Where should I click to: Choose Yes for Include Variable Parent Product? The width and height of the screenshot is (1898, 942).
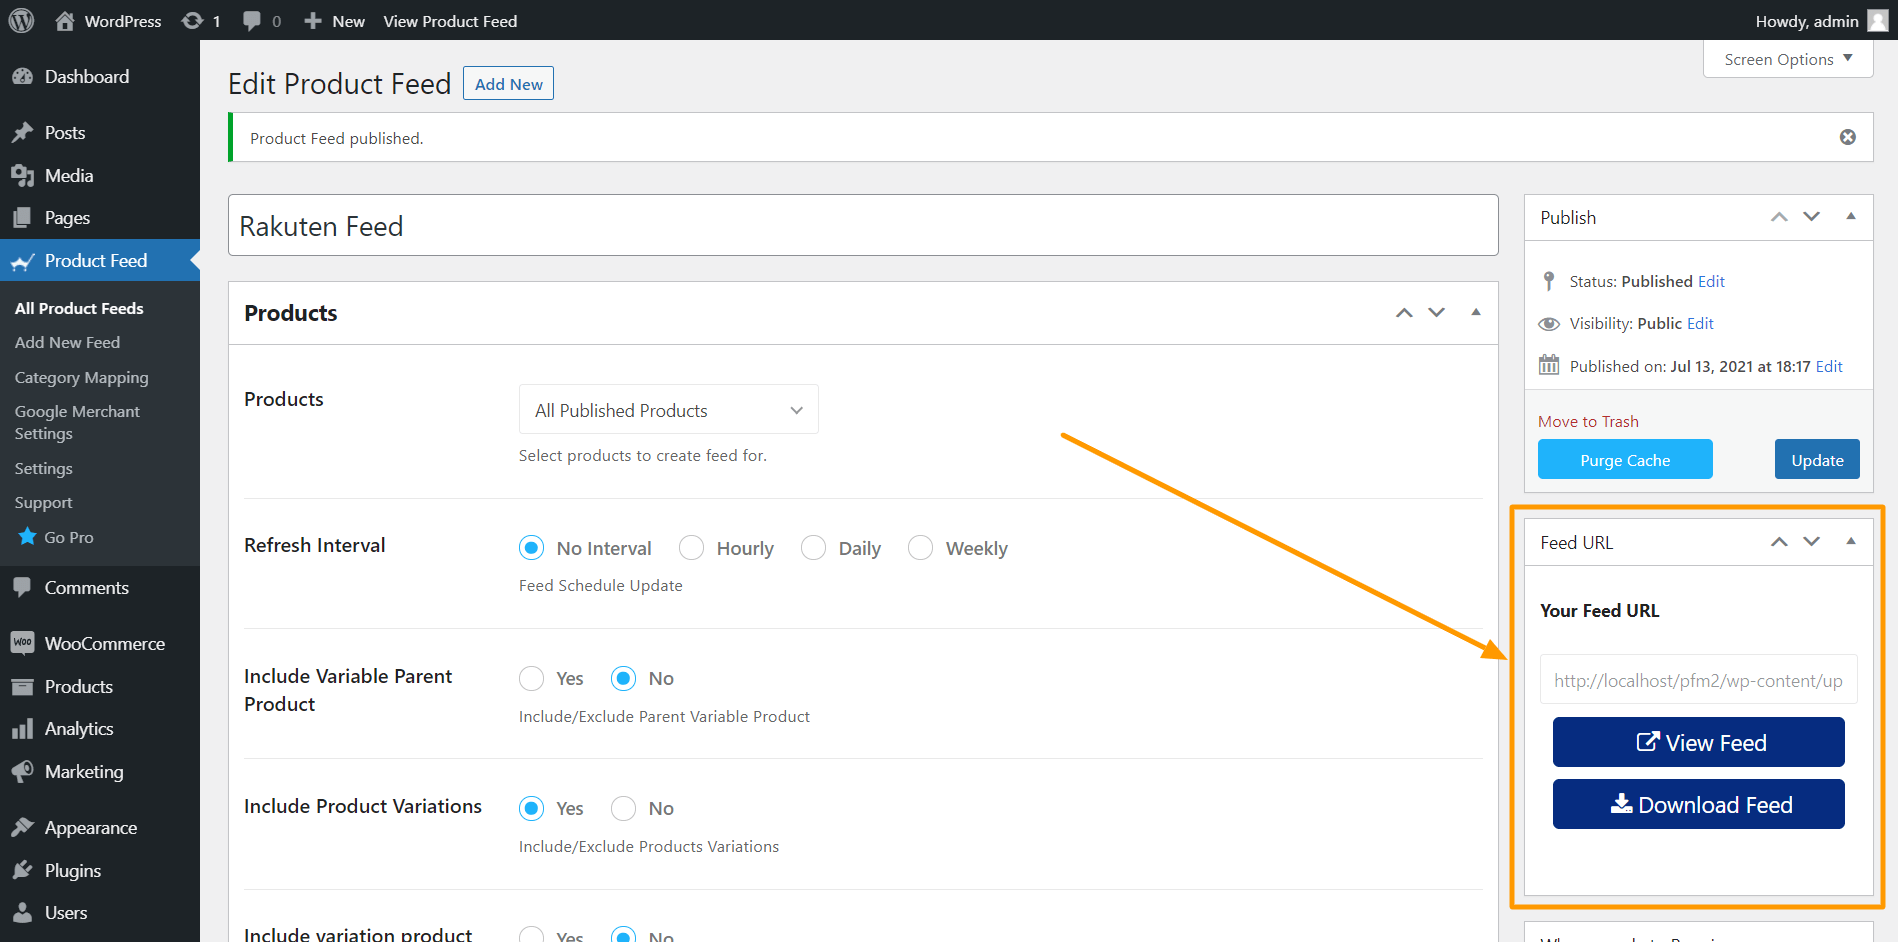coord(532,679)
